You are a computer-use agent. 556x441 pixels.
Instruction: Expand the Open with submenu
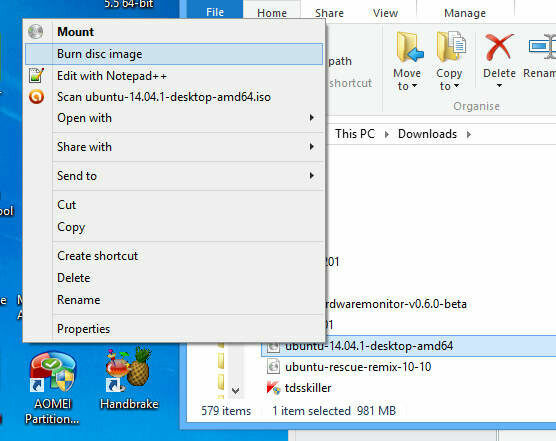(x=174, y=118)
